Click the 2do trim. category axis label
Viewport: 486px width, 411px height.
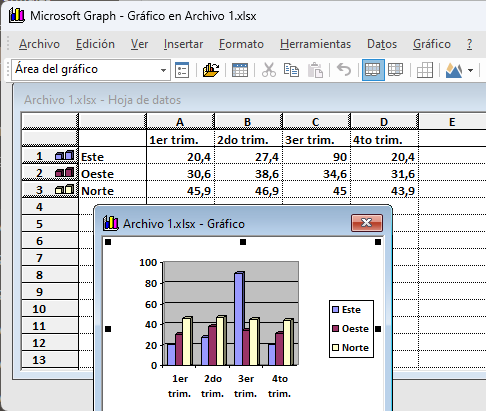tap(213, 386)
